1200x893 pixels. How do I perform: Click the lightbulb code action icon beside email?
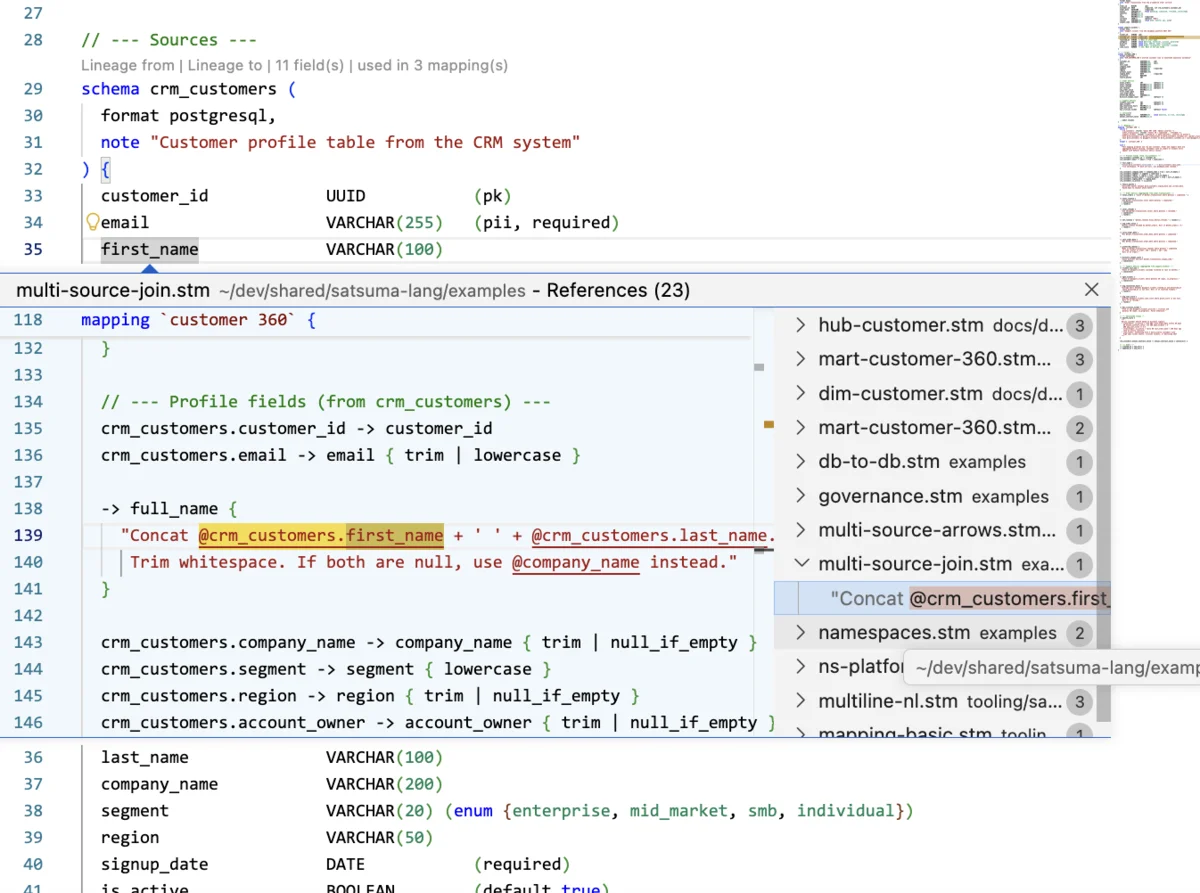coord(92,223)
